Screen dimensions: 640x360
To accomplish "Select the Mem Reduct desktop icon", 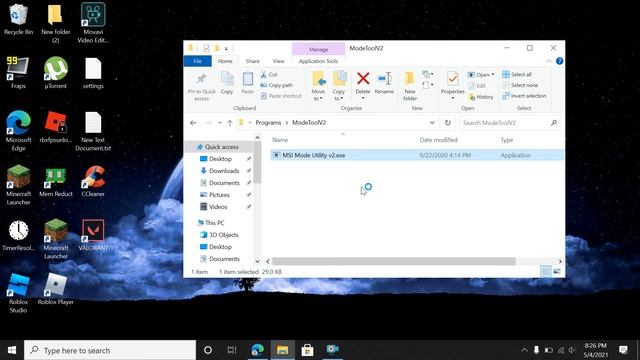I will tap(56, 181).
